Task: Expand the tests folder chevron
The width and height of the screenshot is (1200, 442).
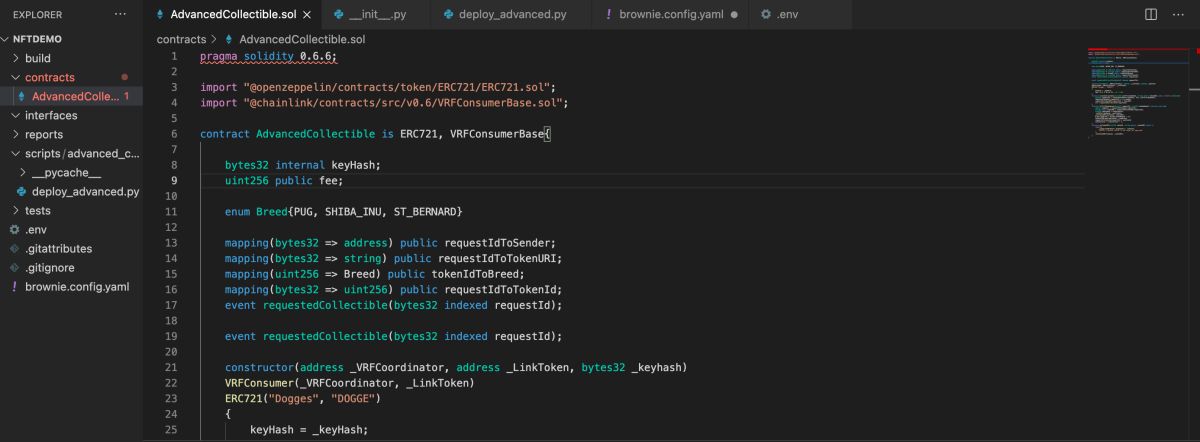Action: pyautogui.click(x=16, y=211)
